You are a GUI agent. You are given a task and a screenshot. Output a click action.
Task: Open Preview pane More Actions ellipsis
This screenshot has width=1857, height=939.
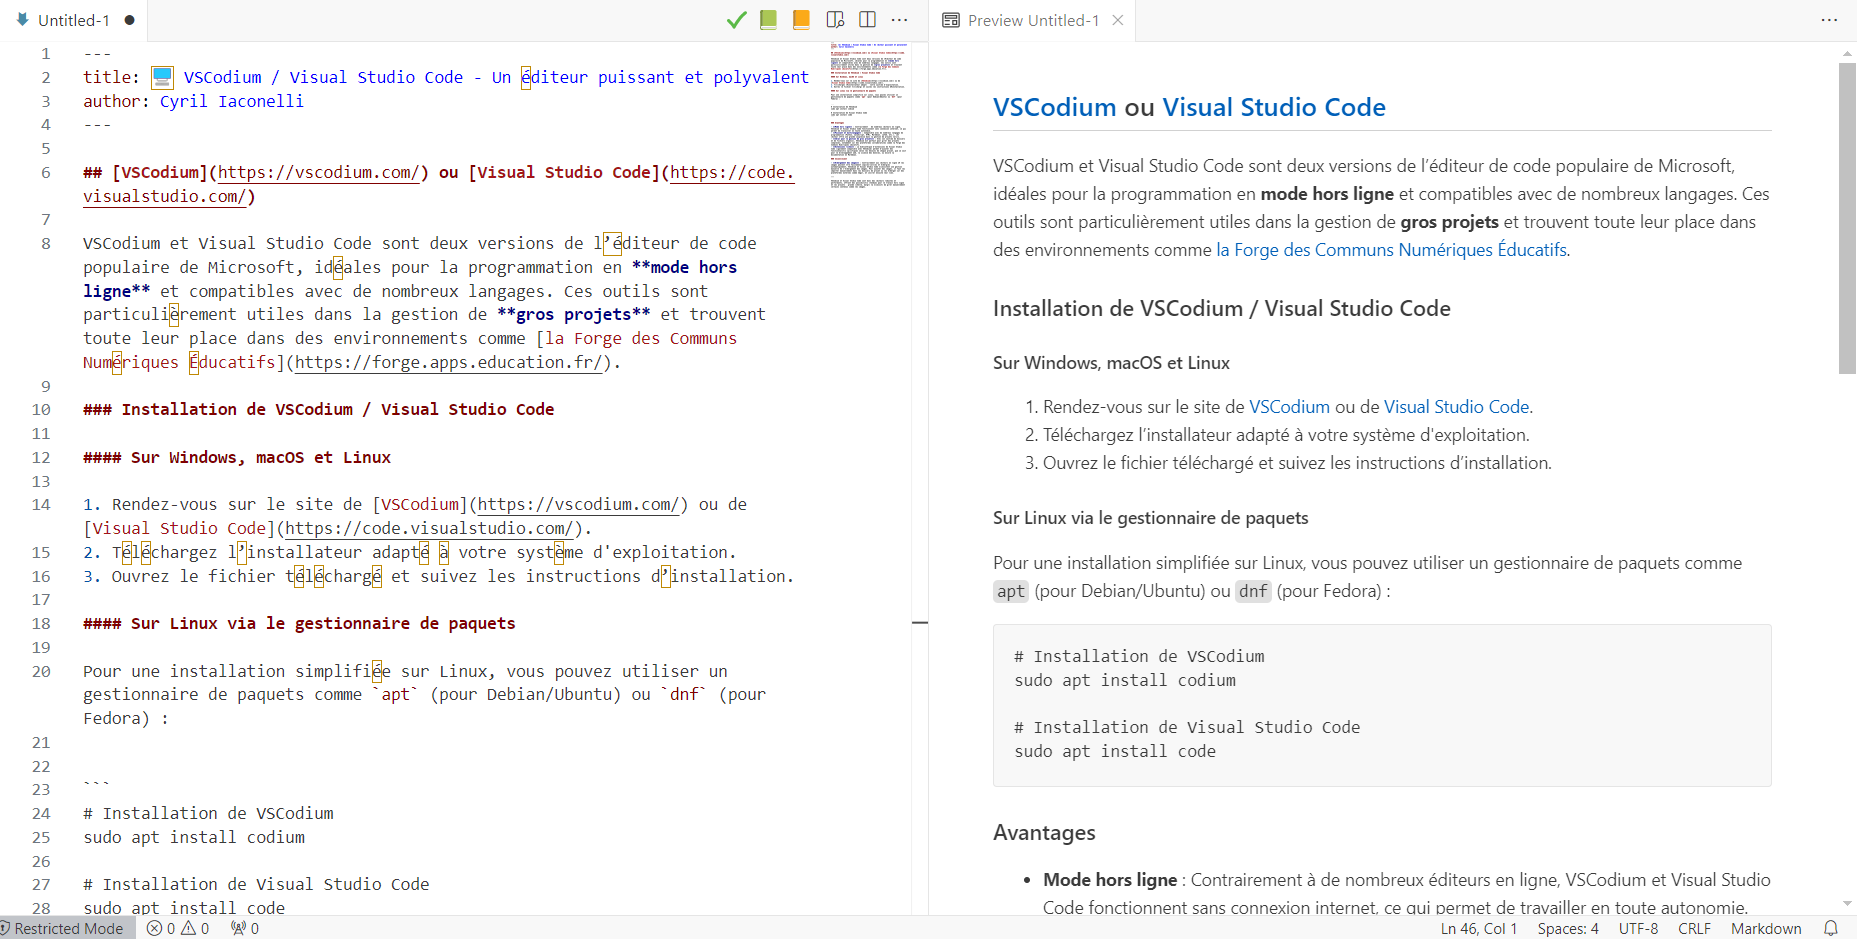coord(1829,20)
